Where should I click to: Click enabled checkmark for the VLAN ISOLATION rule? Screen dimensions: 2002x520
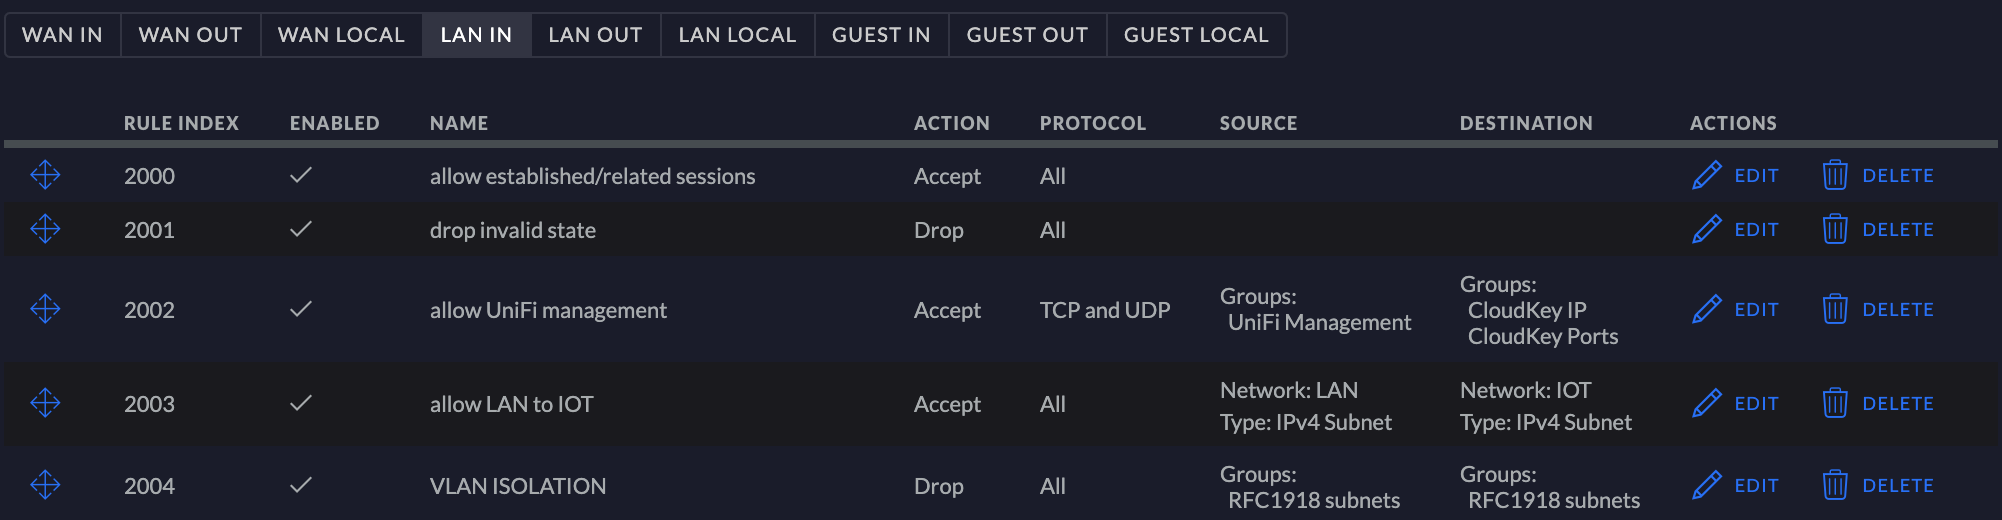301,485
